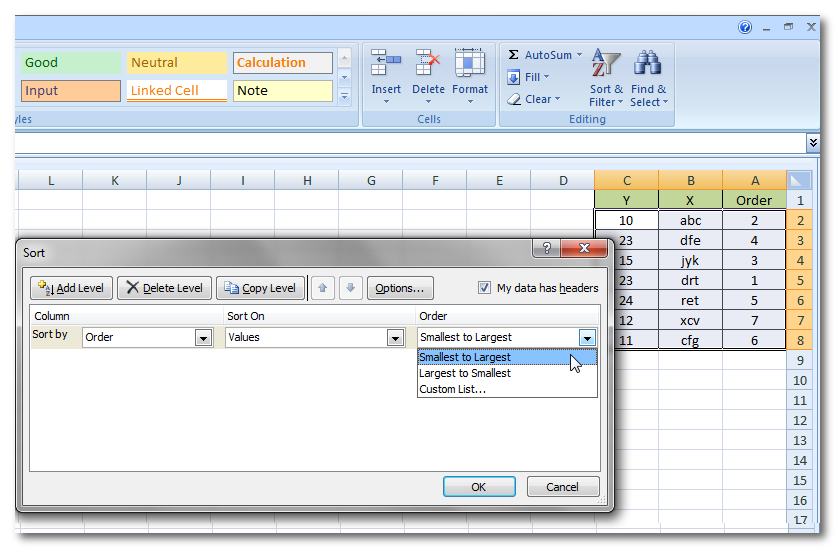The height and width of the screenshot is (548, 835).
Task: Click the Sort & Filter icon
Action: click(x=606, y=64)
